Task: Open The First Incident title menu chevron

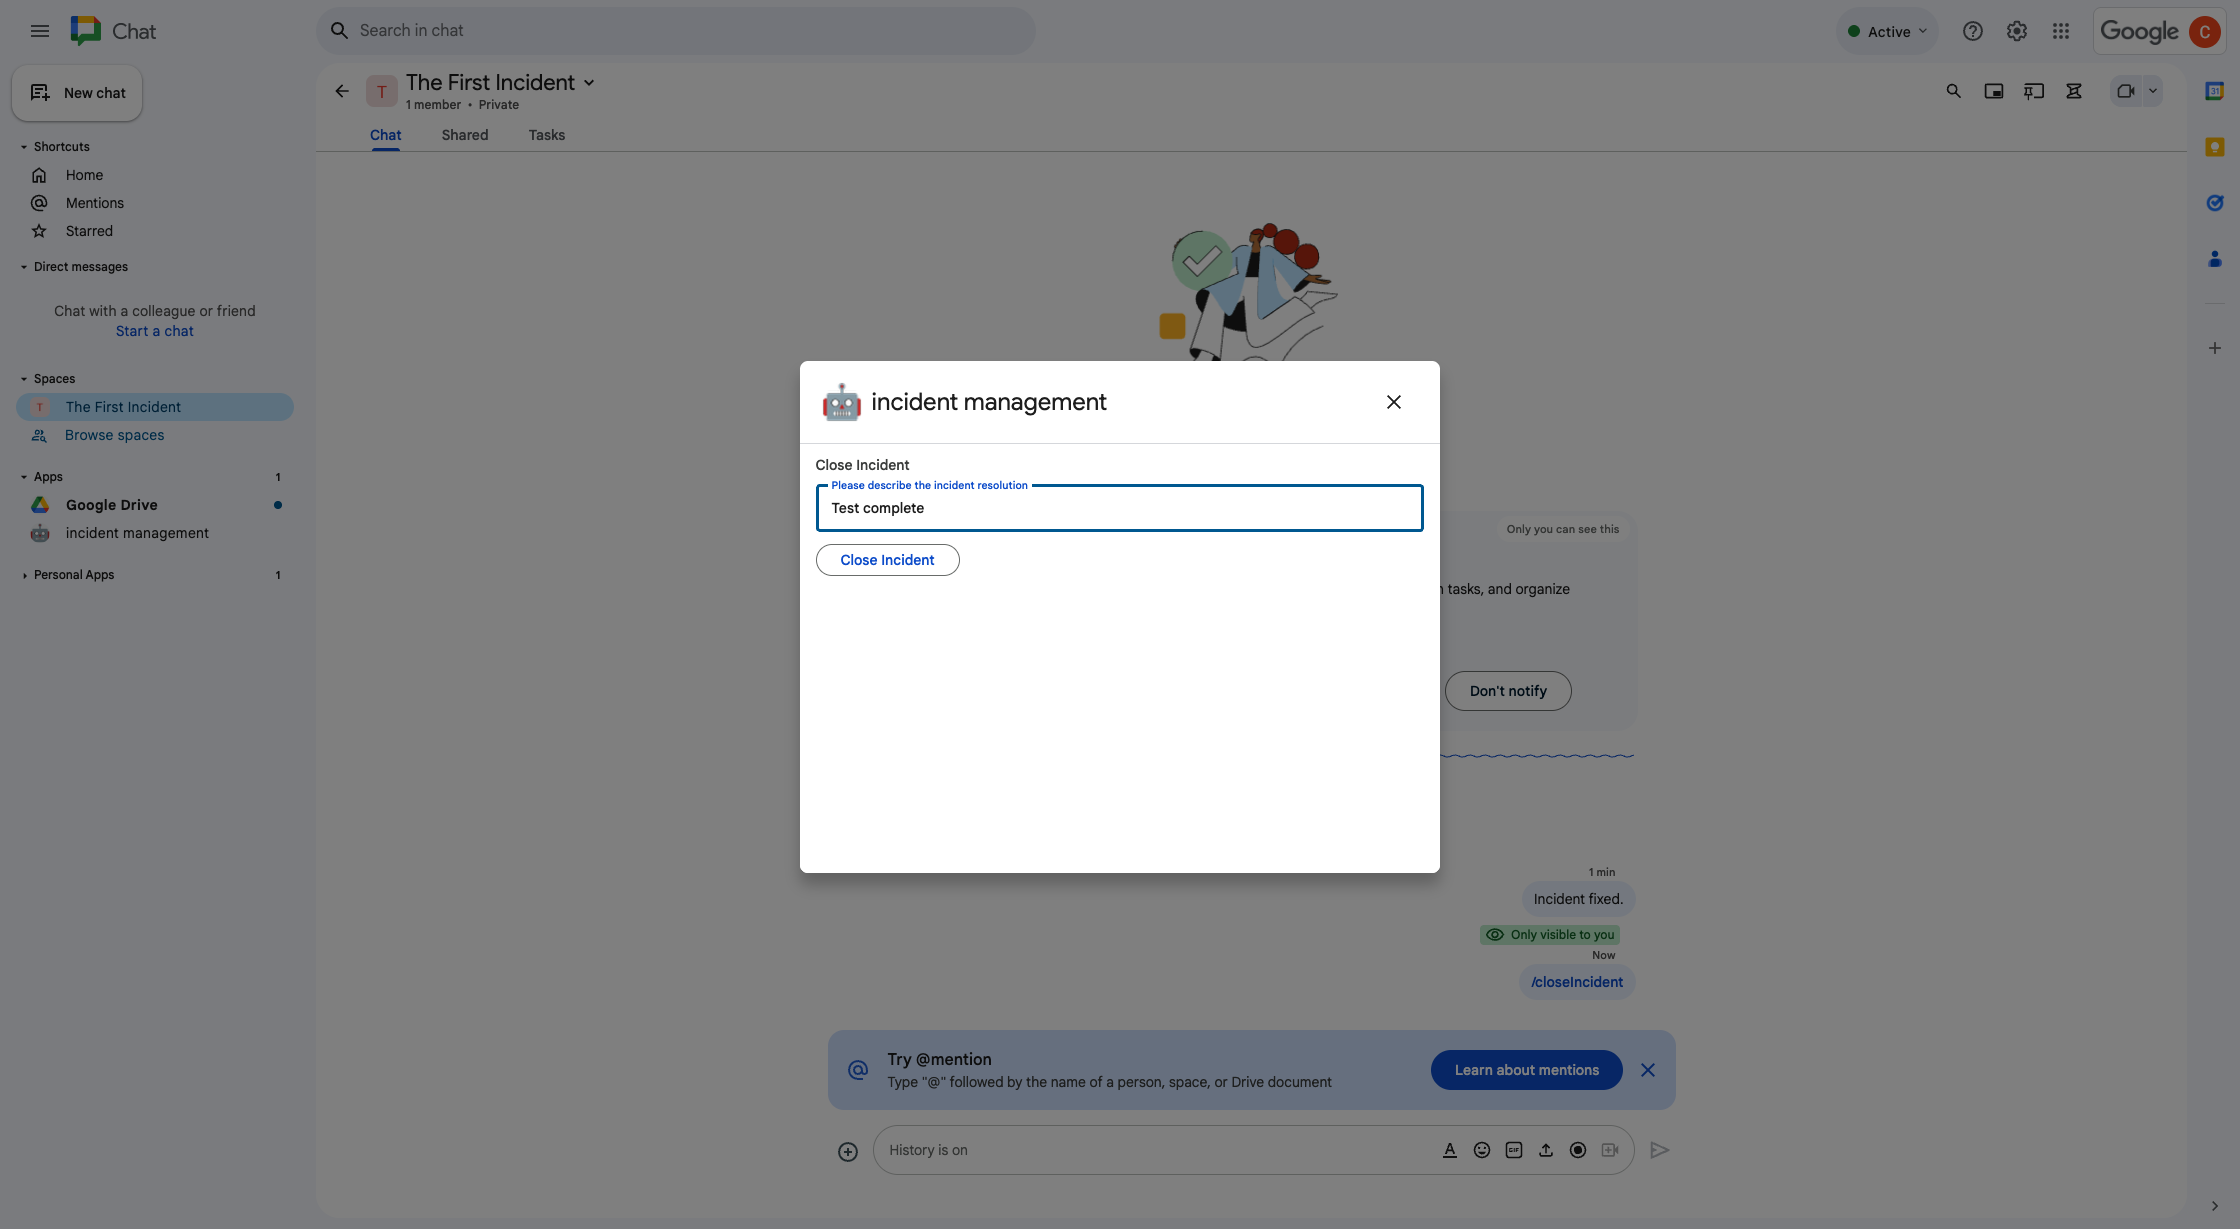Action: [590, 83]
